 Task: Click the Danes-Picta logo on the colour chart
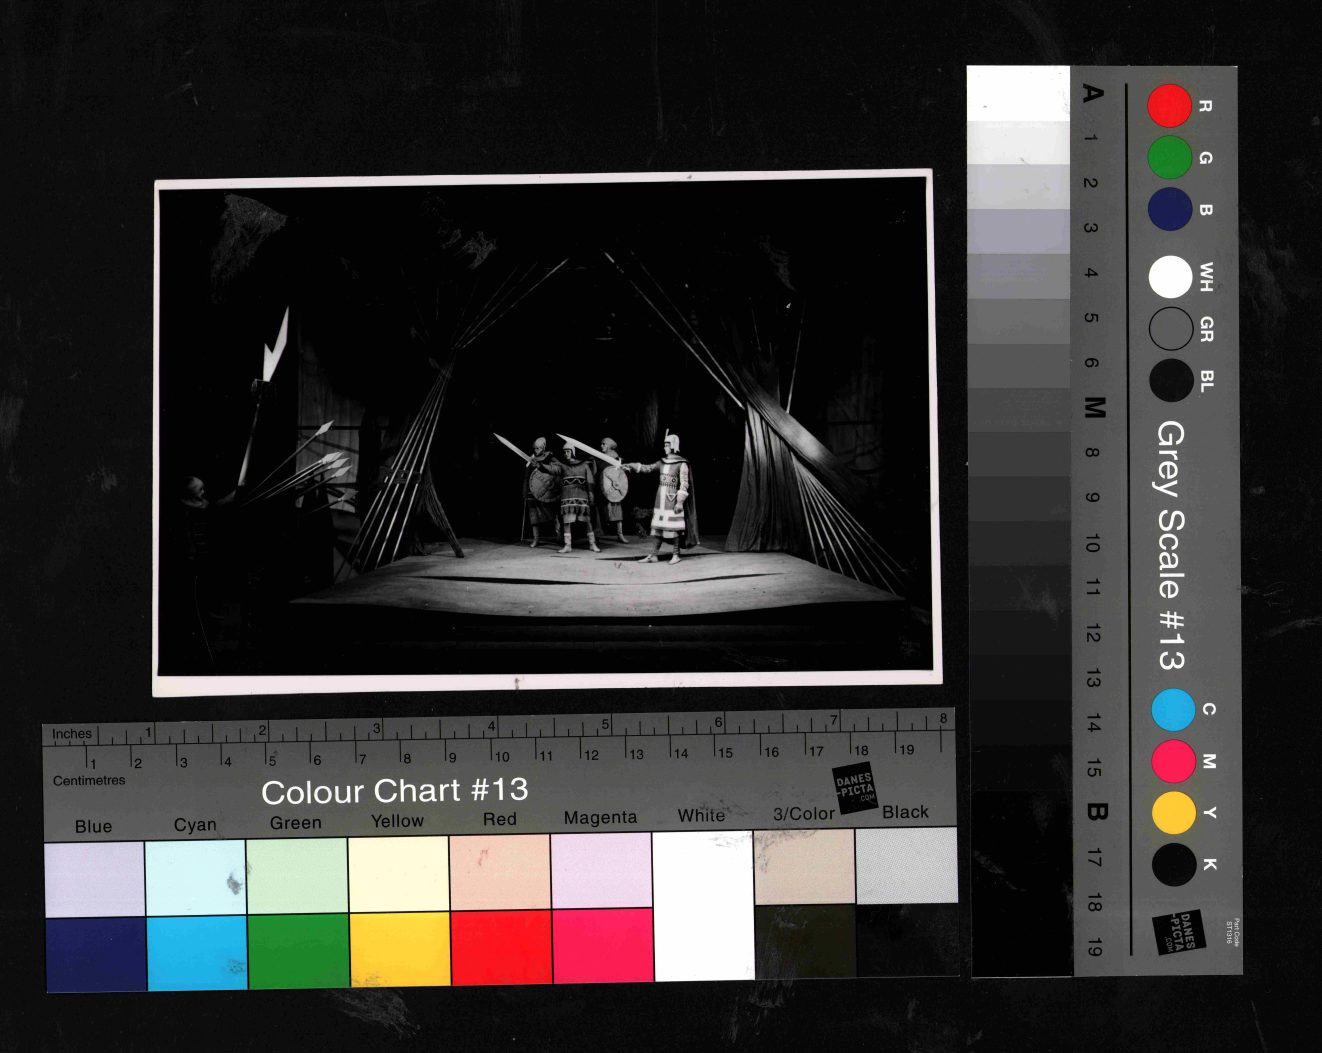pyautogui.click(x=855, y=788)
